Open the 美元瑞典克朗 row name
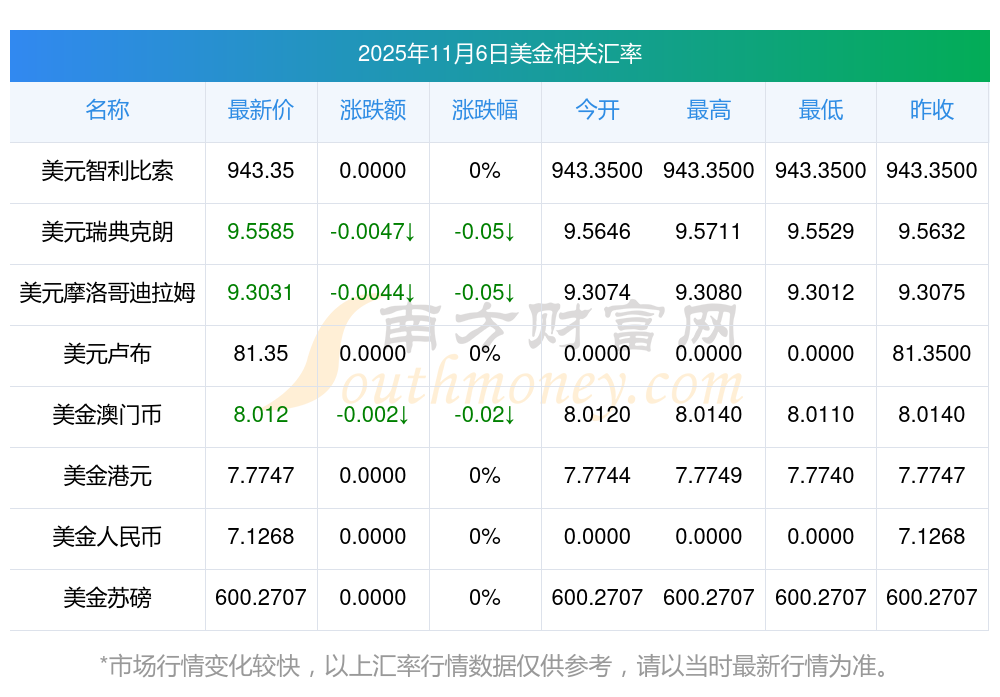 (107, 232)
